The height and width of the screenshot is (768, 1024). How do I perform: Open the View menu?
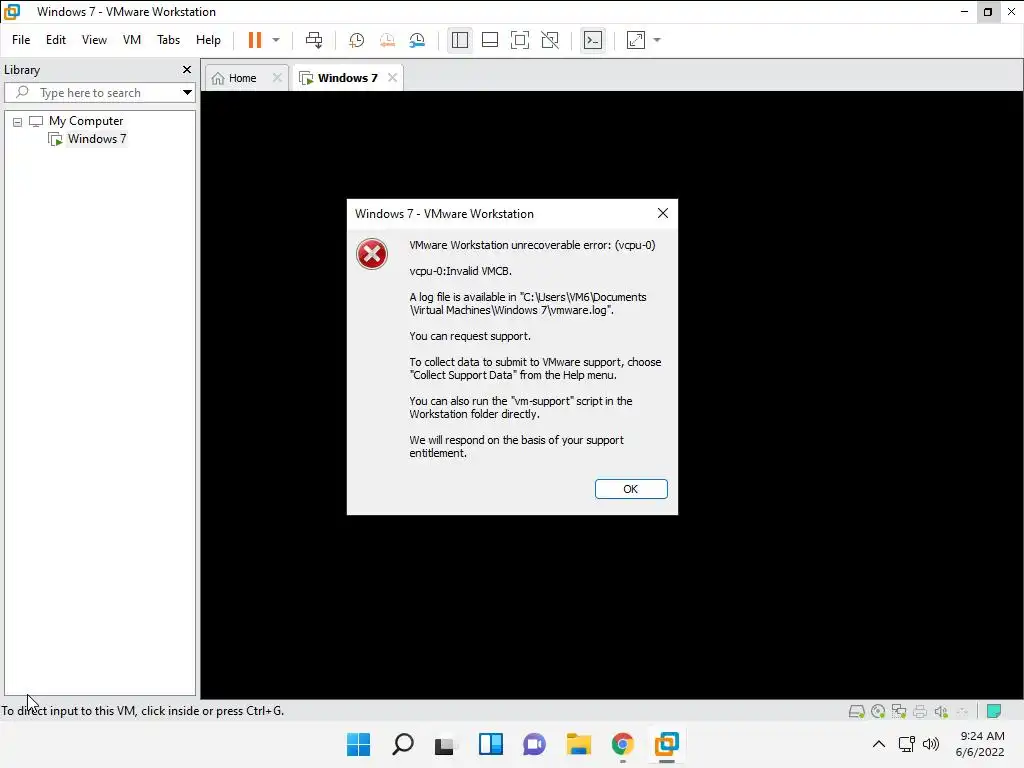click(x=94, y=40)
